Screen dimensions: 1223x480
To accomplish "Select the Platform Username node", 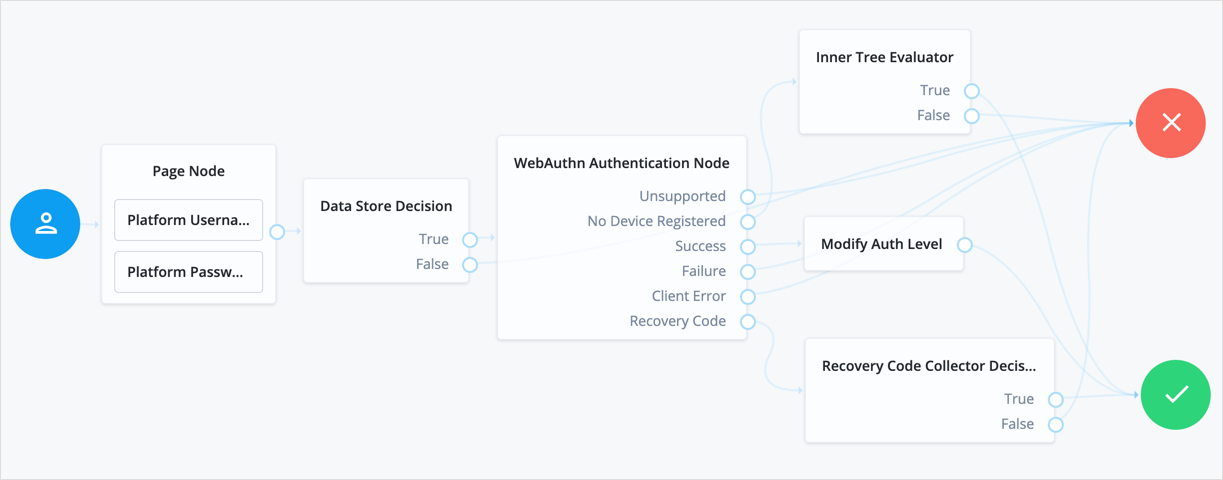I will (x=188, y=220).
